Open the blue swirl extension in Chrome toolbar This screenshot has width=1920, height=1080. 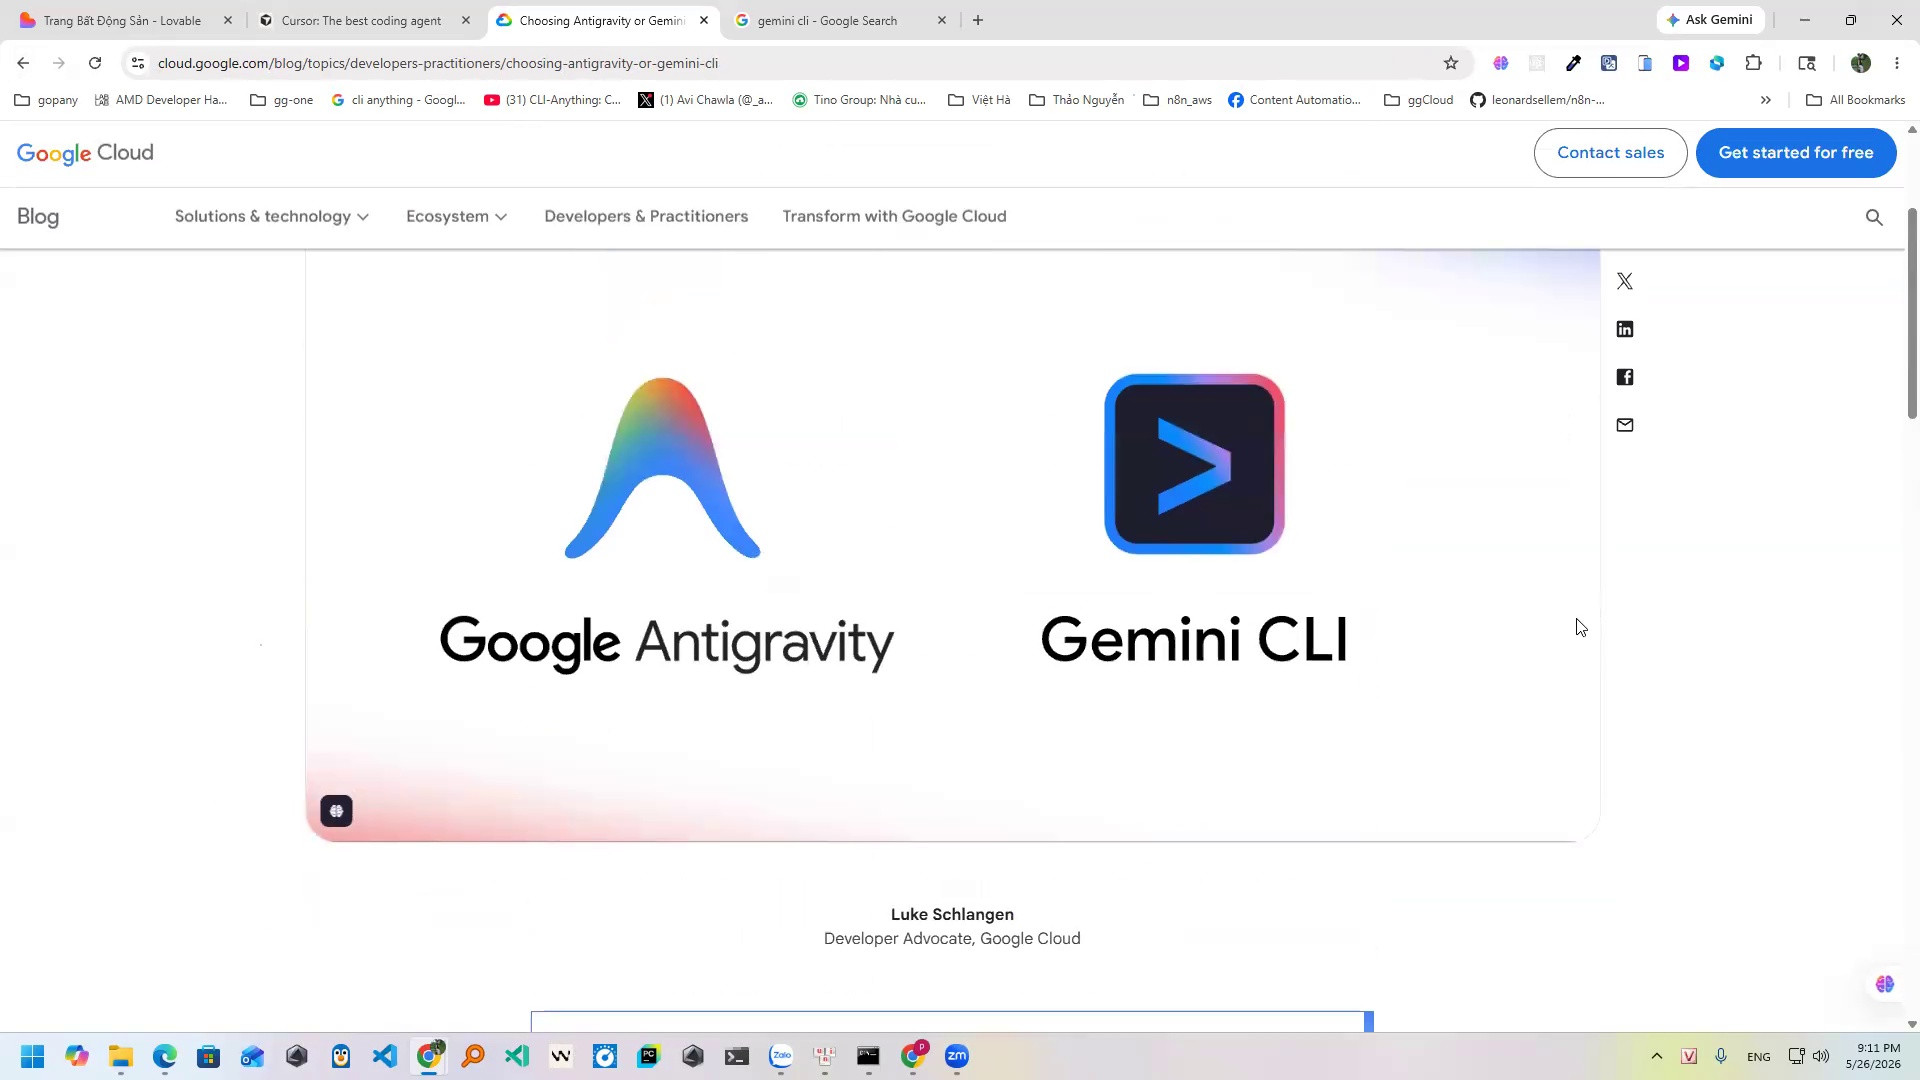coord(1717,63)
